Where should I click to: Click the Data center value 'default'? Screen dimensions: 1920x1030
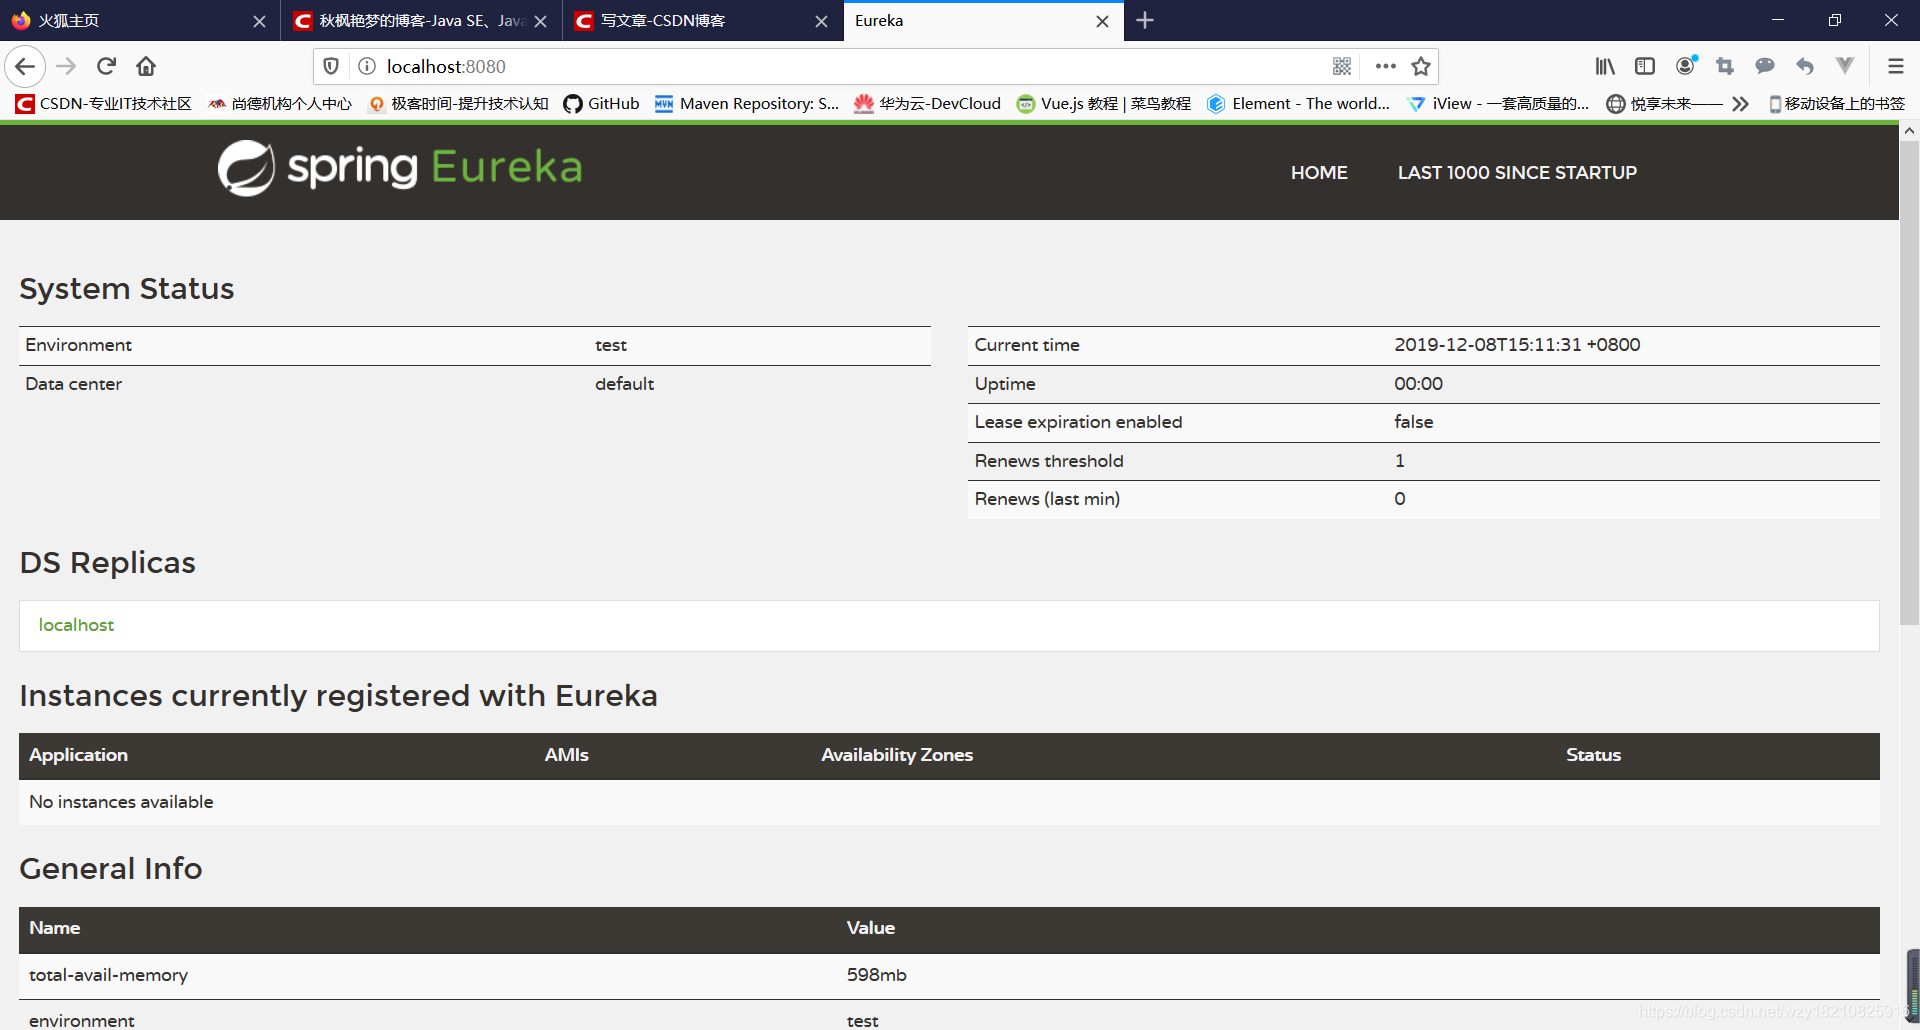click(x=624, y=384)
